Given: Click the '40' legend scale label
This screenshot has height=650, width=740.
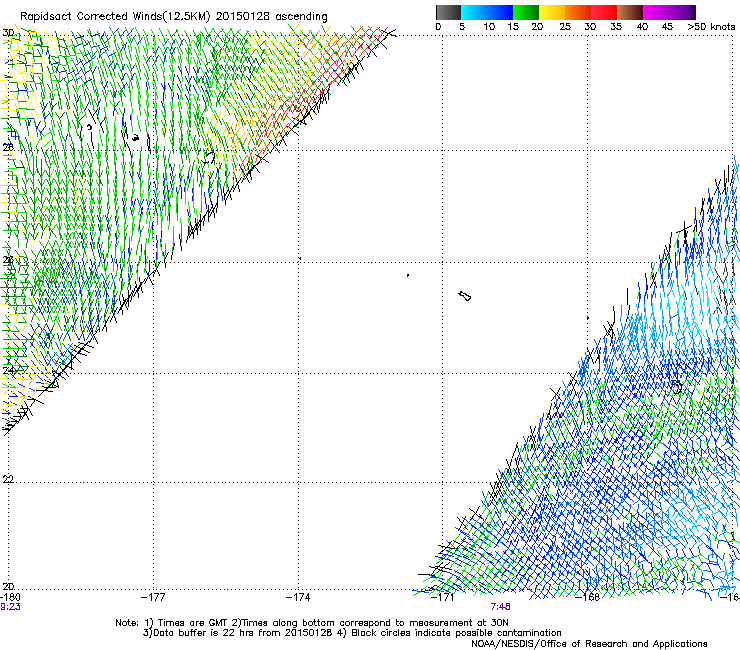Looking at the screenshot, I should click(x=642, y=27).
